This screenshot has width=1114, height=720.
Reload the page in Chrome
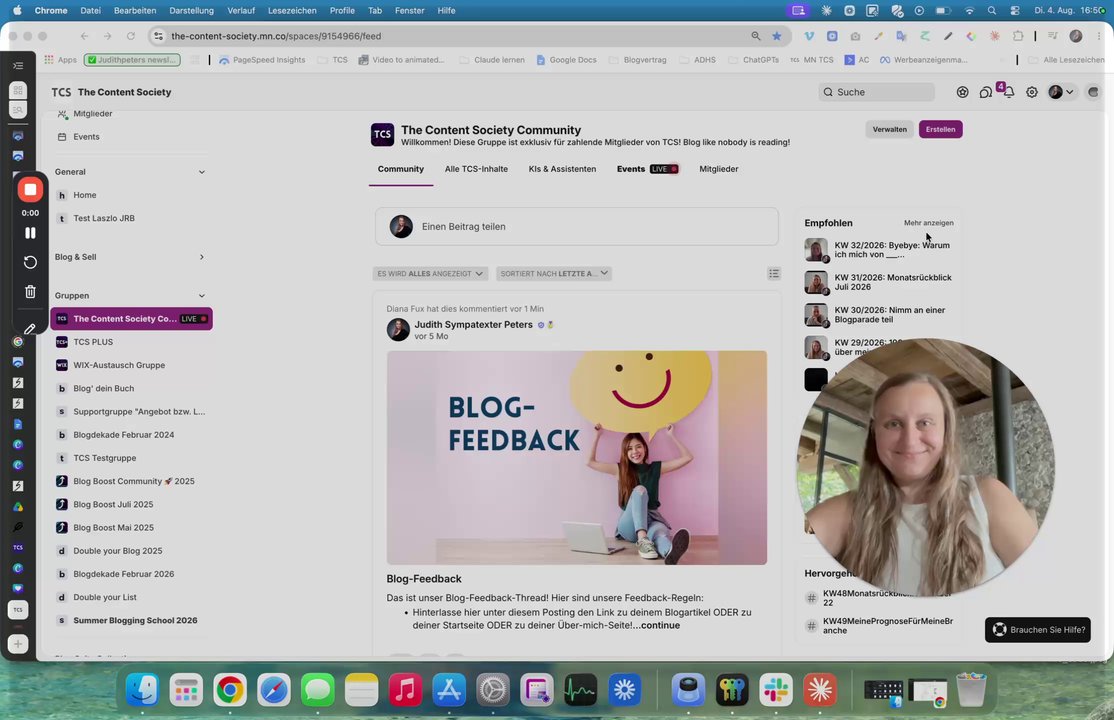point(131,36)
